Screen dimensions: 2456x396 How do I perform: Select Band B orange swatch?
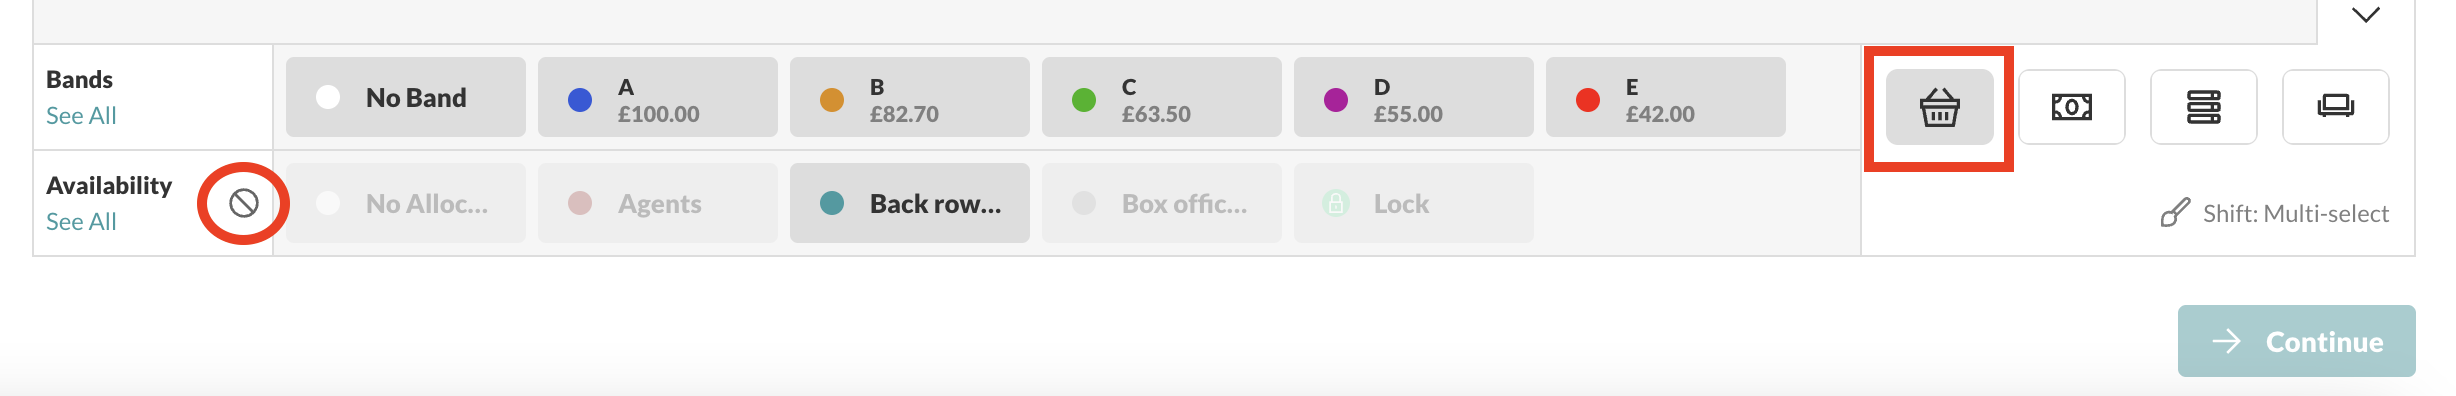[x=832, y=99]
